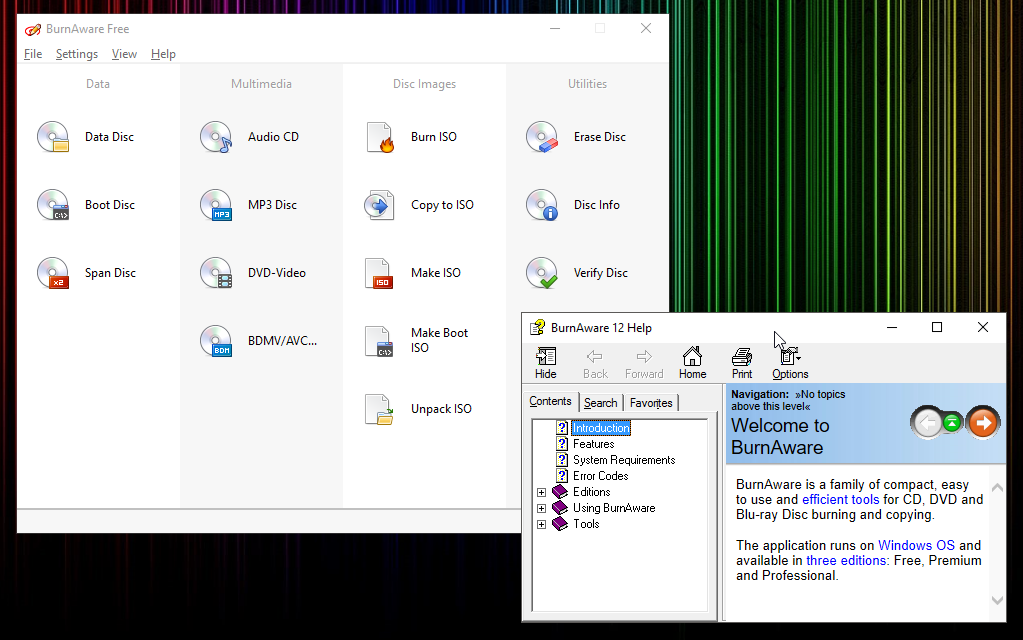Image resolution: width=1023 pixels, height=640 pixels.
Task: Switch to the Favorites tab
Action: (650, 403)
